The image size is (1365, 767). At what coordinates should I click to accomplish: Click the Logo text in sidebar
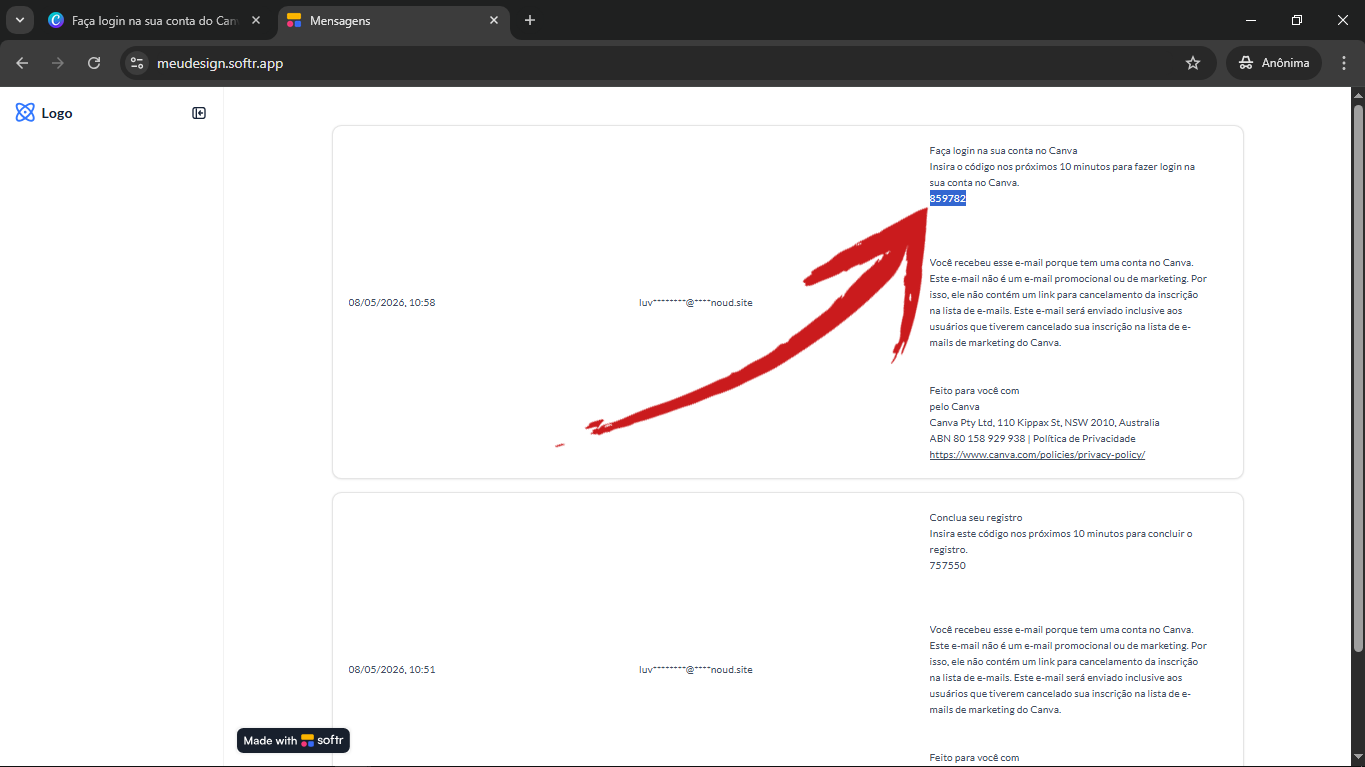click(57, 114)
